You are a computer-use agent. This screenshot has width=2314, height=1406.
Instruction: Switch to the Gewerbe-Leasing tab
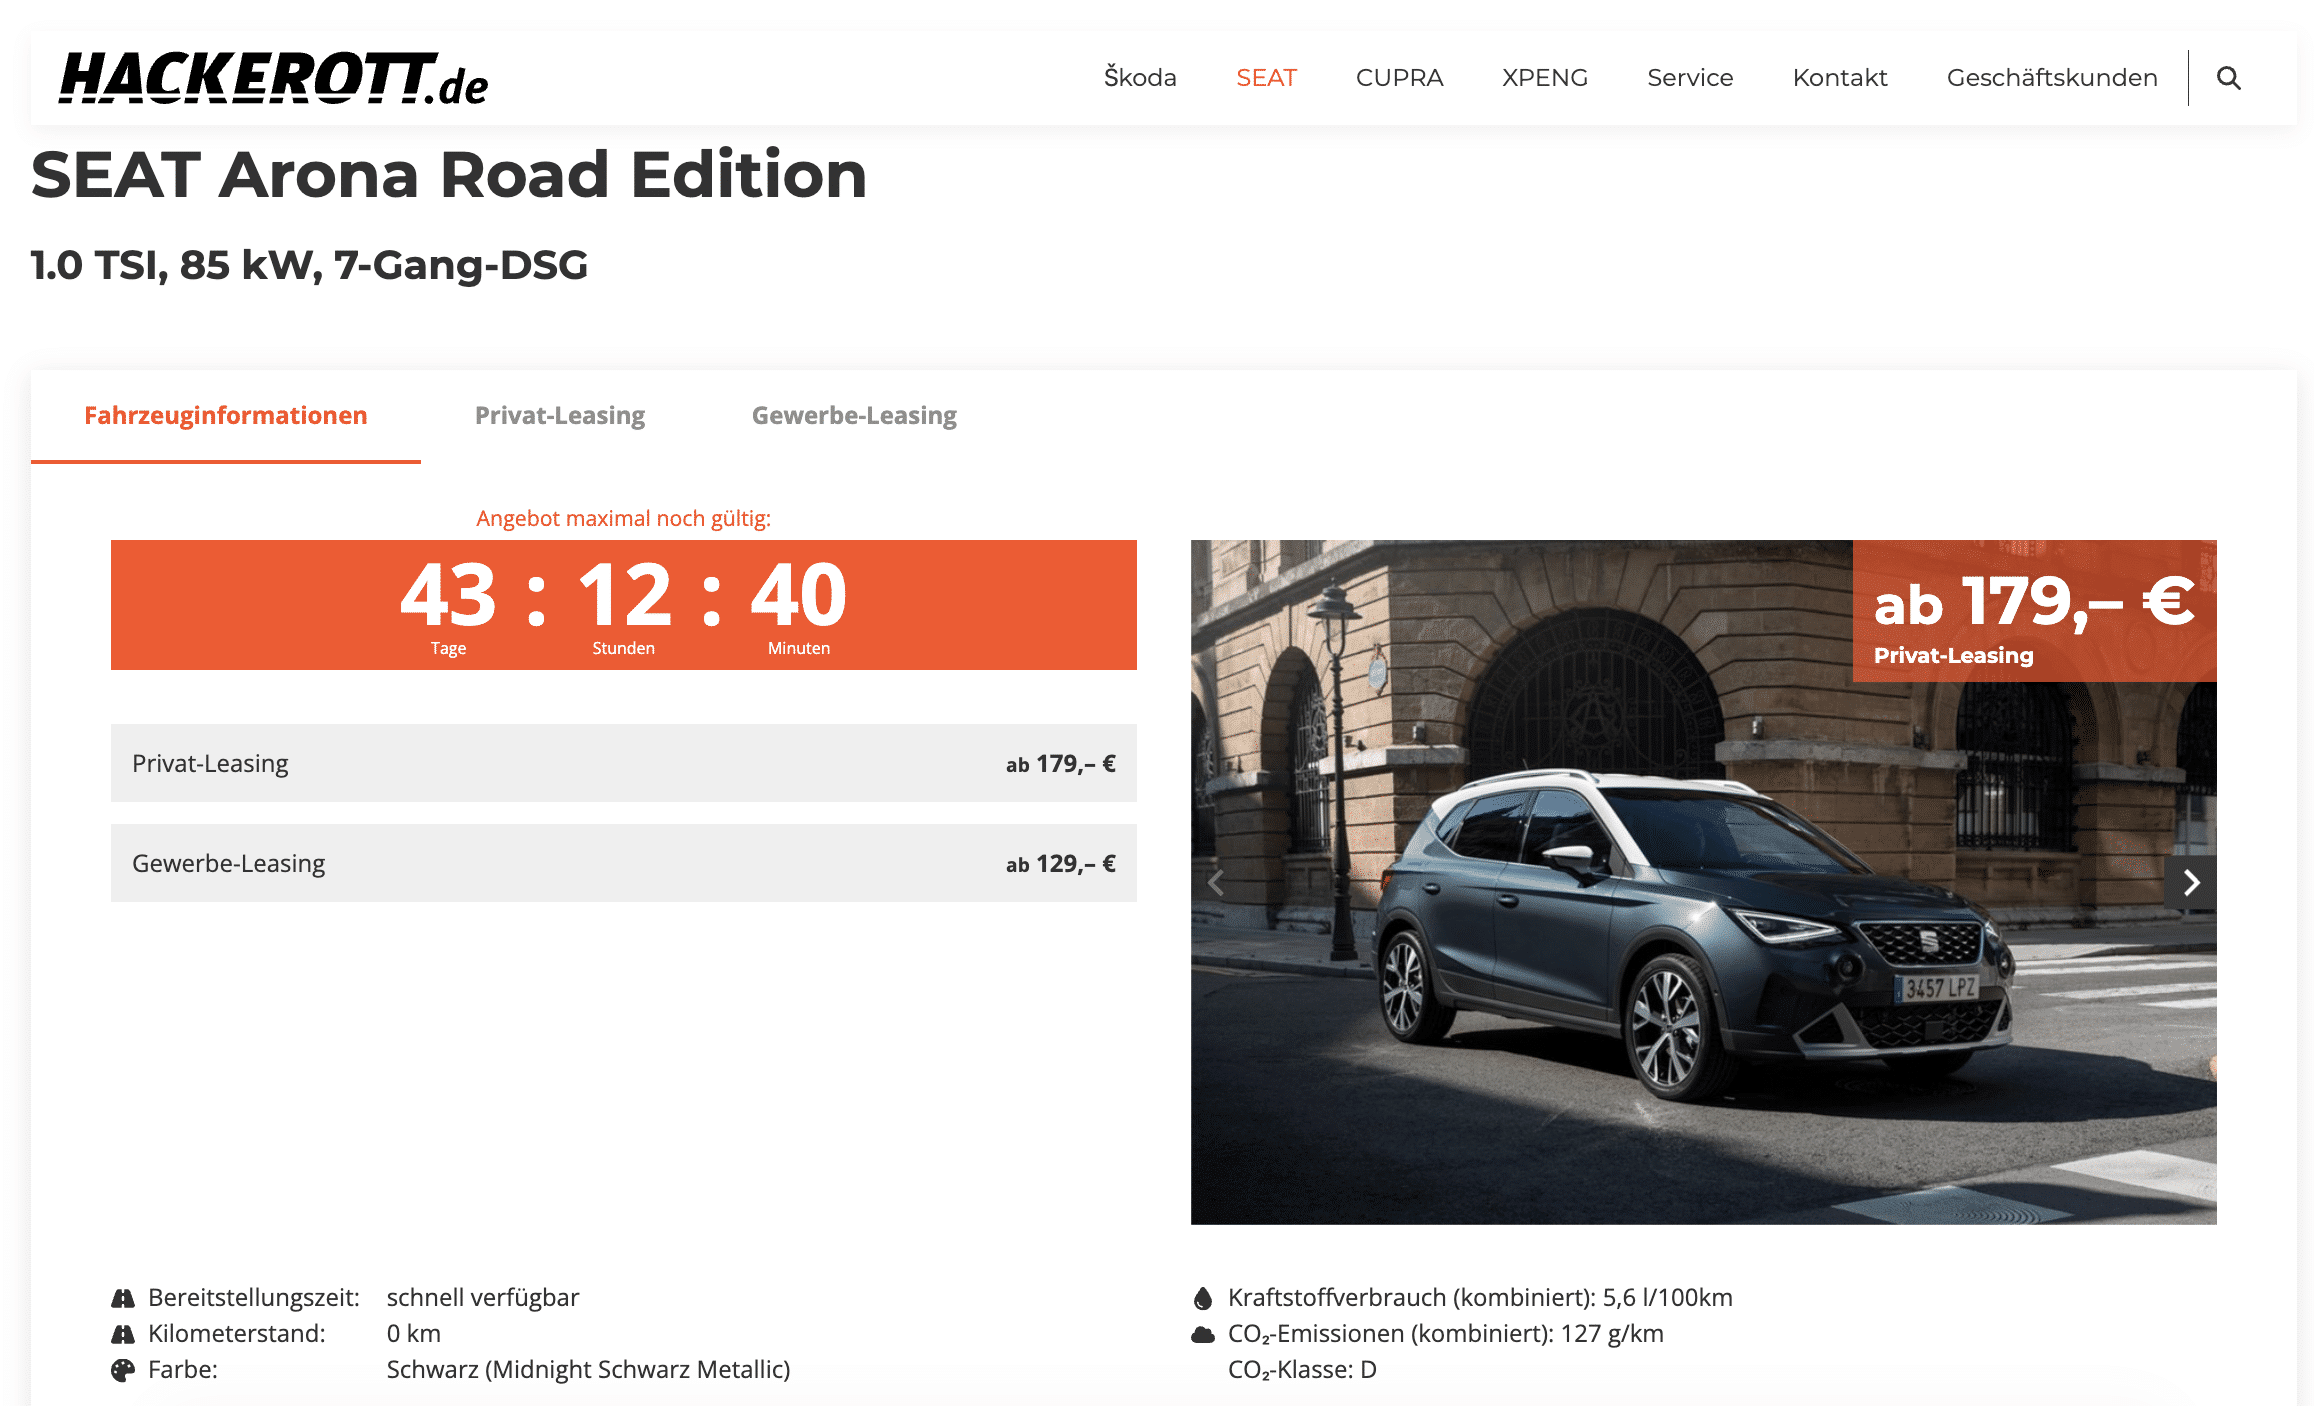(x=854, y=416)
